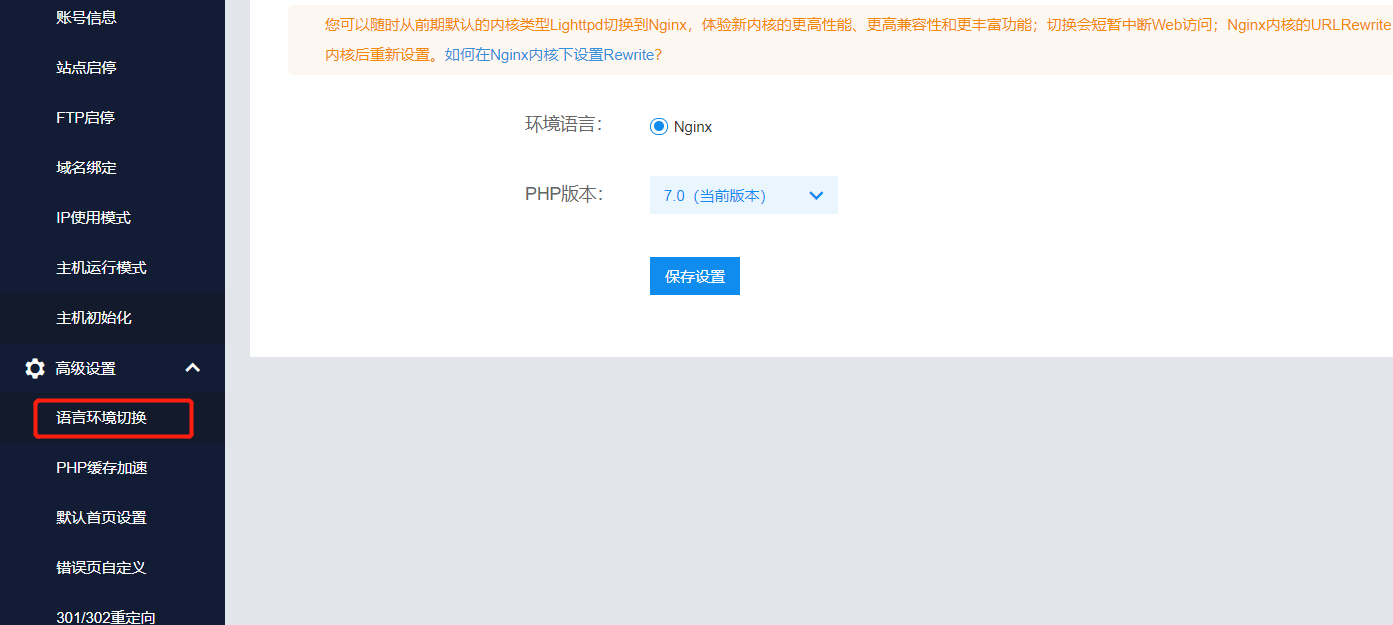Click the 保存设置 button
The height and width of the screenshot is (625, 1393).
click(x=694, y=276)
